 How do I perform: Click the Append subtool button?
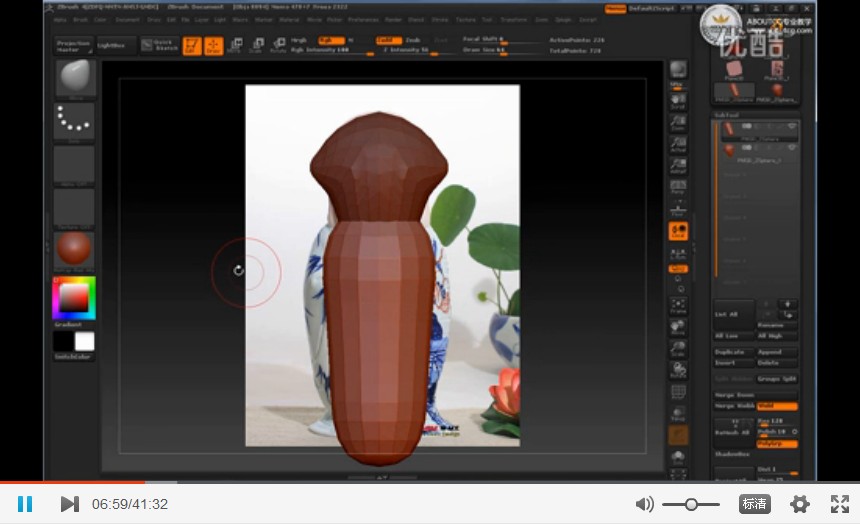click(777, 352)
